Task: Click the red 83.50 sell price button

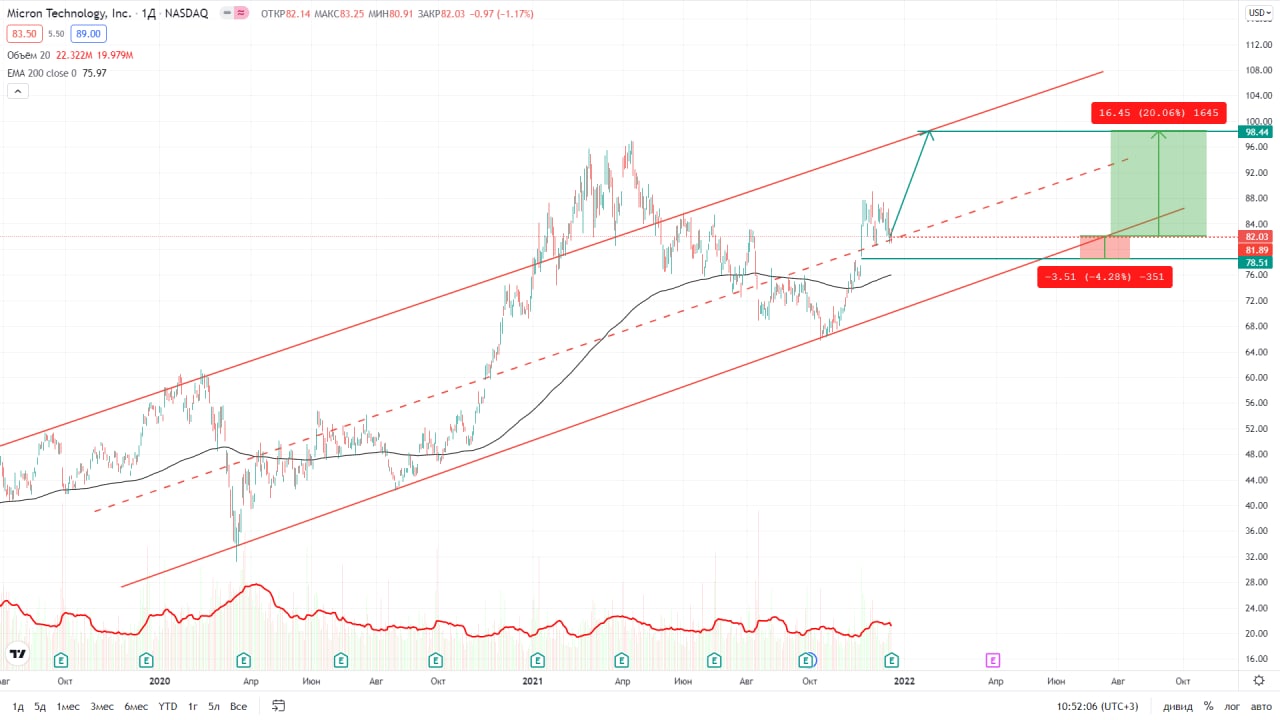Action: (x=23, y=33)
